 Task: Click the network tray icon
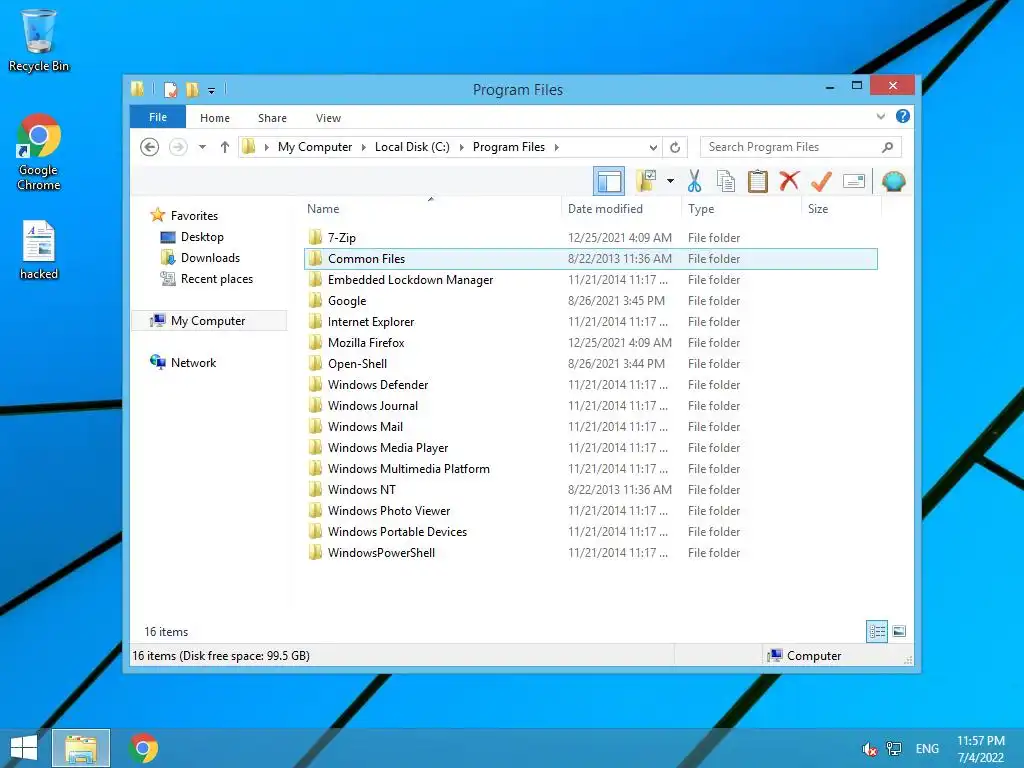coord(894,749)
